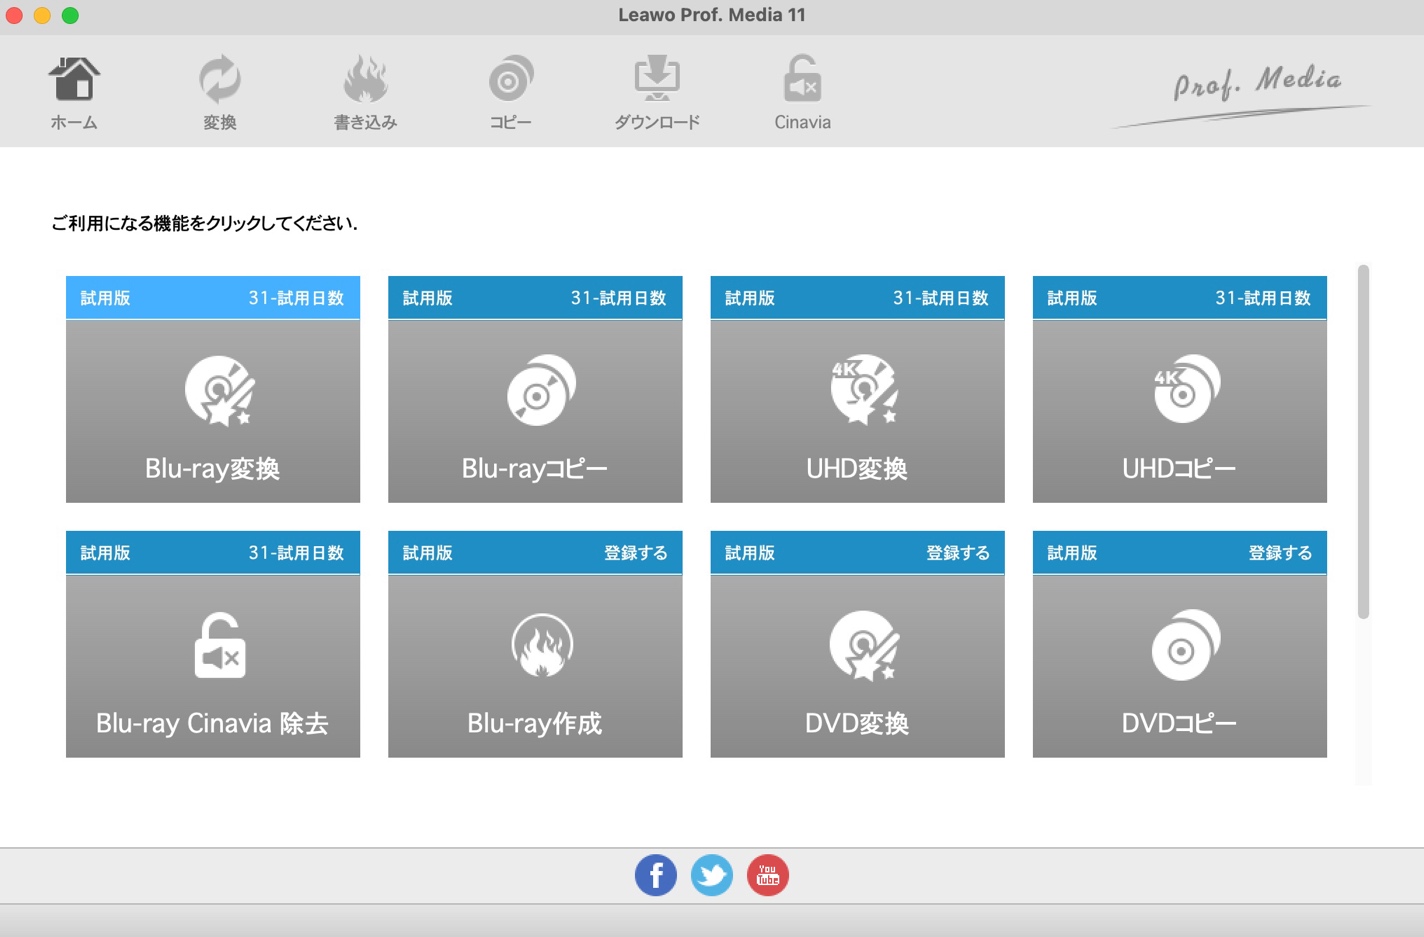This screenshot has height=937, width=1424.
Task: Click 31-試用日数 on the UHDコピー tile
Action: [x=1263, y=298]
